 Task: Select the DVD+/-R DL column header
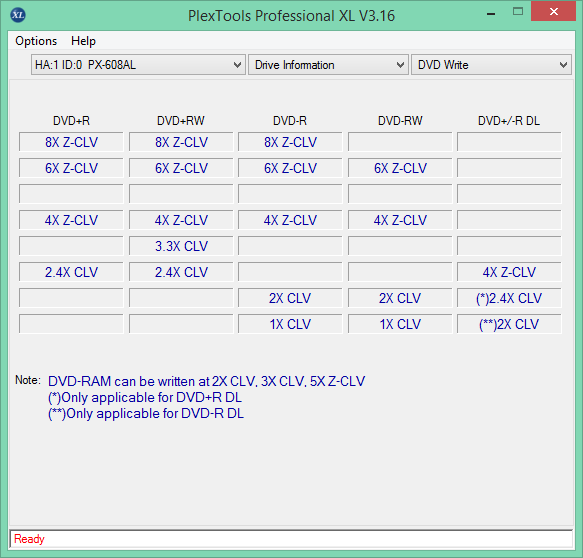[509, 120]
